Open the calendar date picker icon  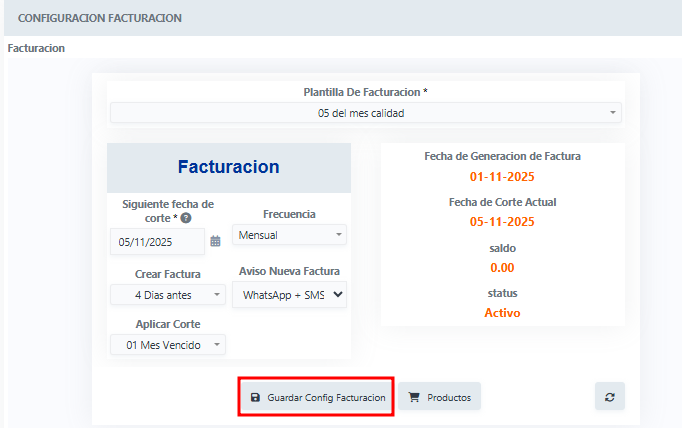tap(215, 241)
